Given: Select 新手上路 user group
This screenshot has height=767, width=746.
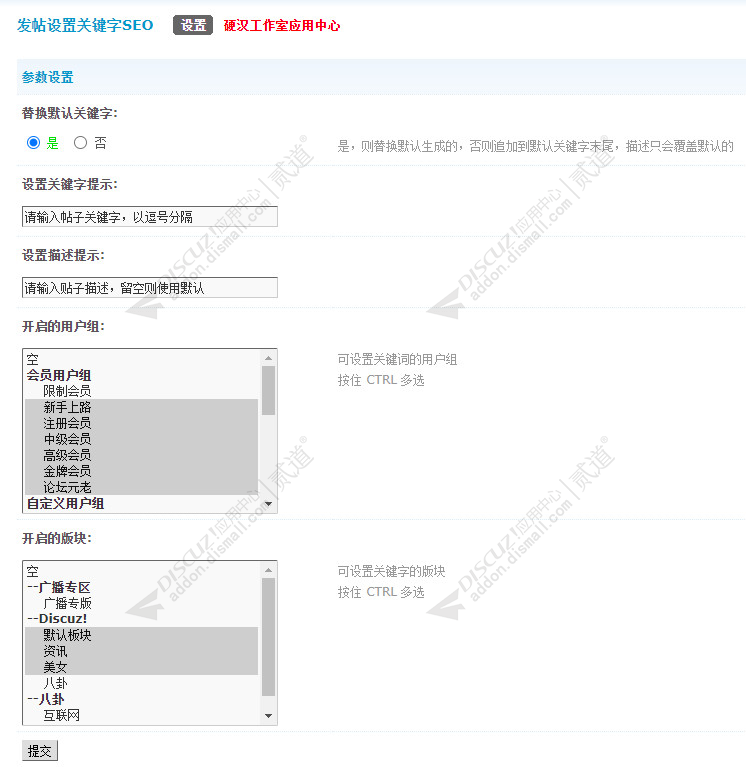Looking at the screenshot, I should (141, 407).
